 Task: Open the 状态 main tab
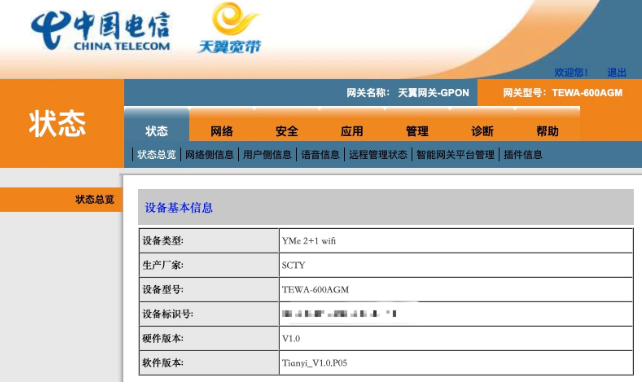click(156, 131)
